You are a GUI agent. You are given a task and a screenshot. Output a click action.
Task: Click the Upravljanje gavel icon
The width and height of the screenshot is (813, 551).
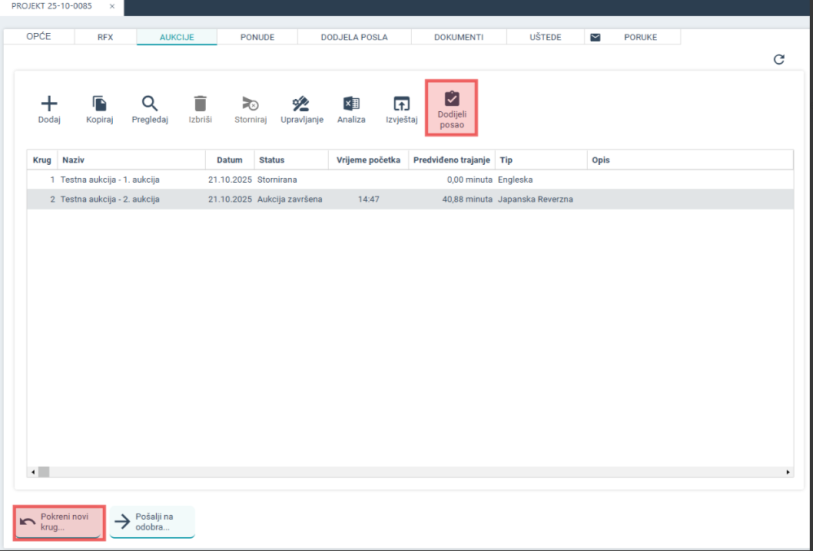[x=301, y=104]
